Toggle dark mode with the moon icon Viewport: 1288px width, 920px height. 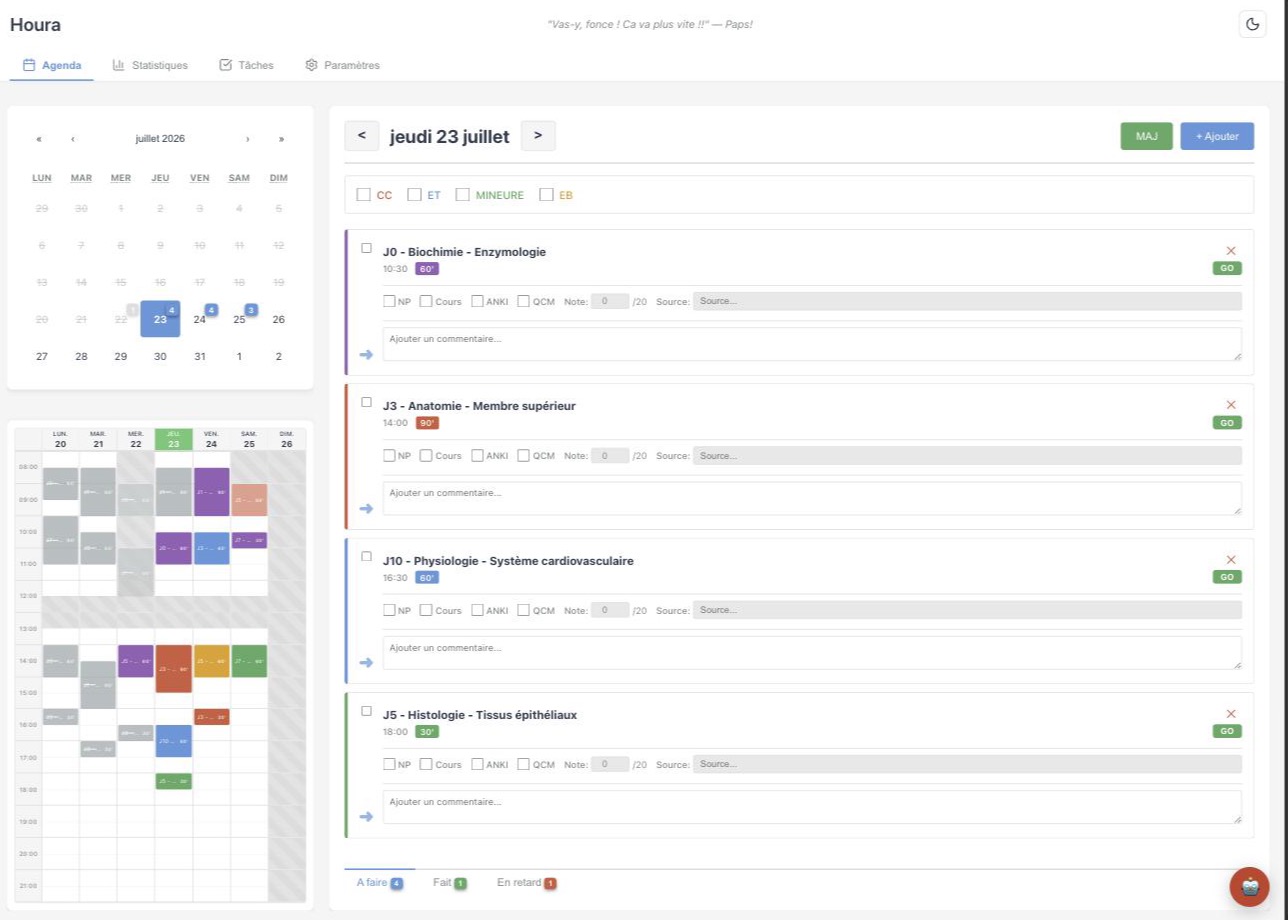point(1252,25)
